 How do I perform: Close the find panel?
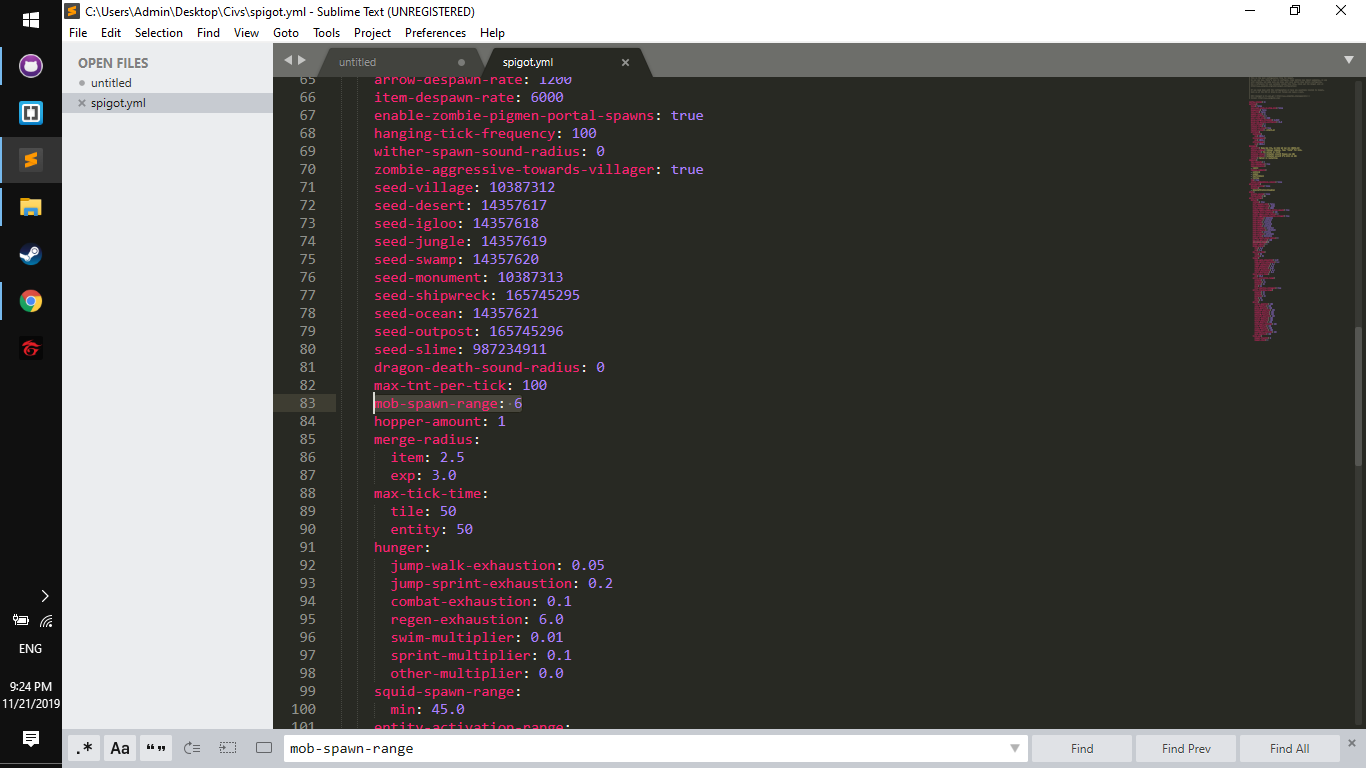pos(1352,744)
